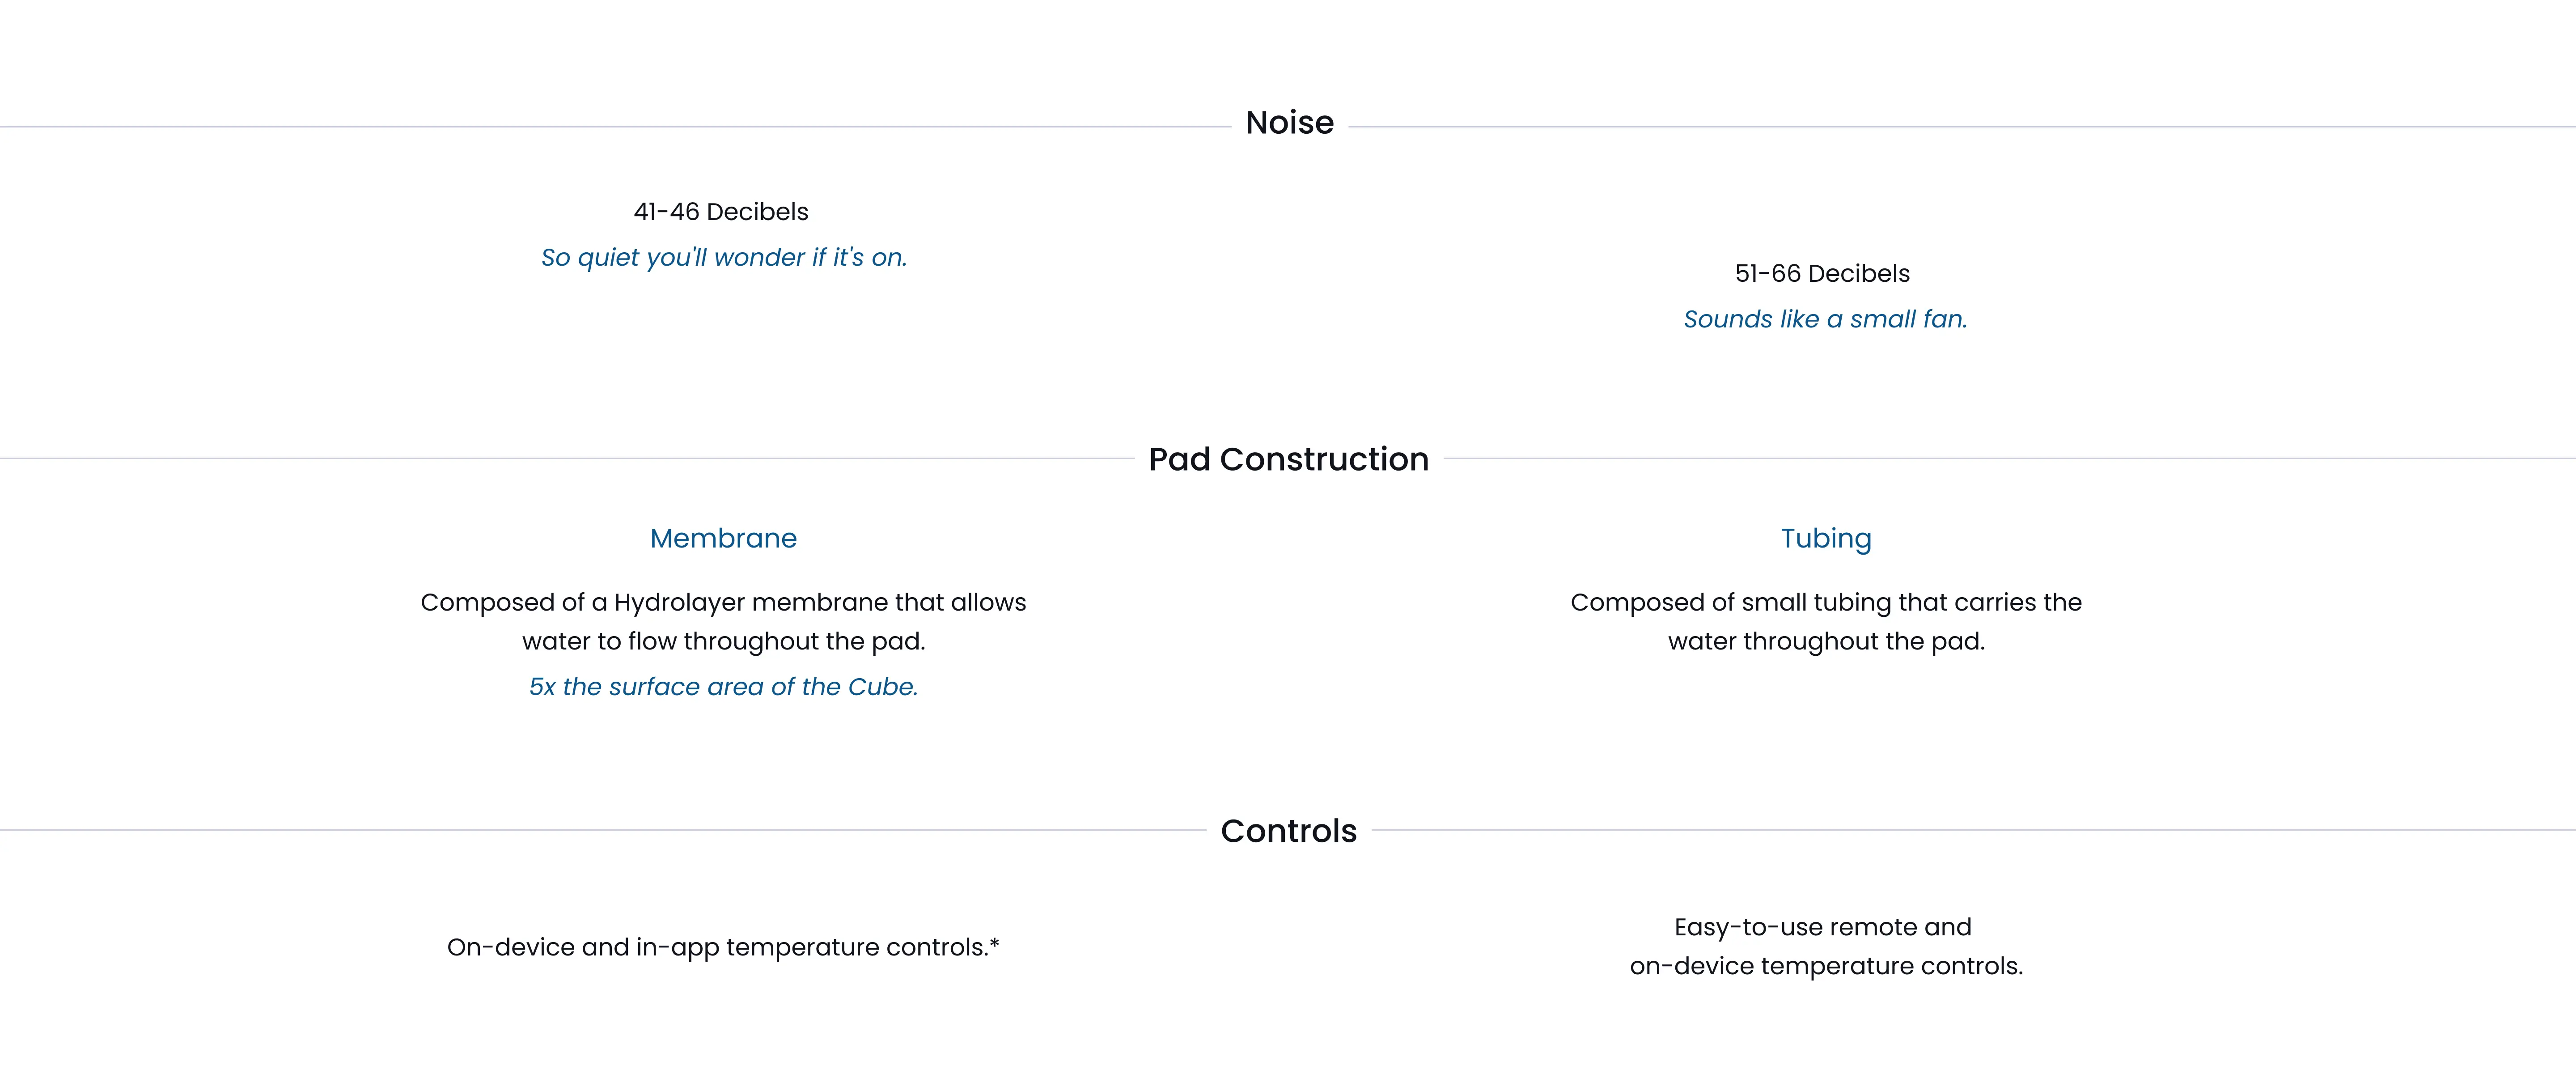
Task: Click the divider line right of Controls
Action: [x=1974, y=830]
